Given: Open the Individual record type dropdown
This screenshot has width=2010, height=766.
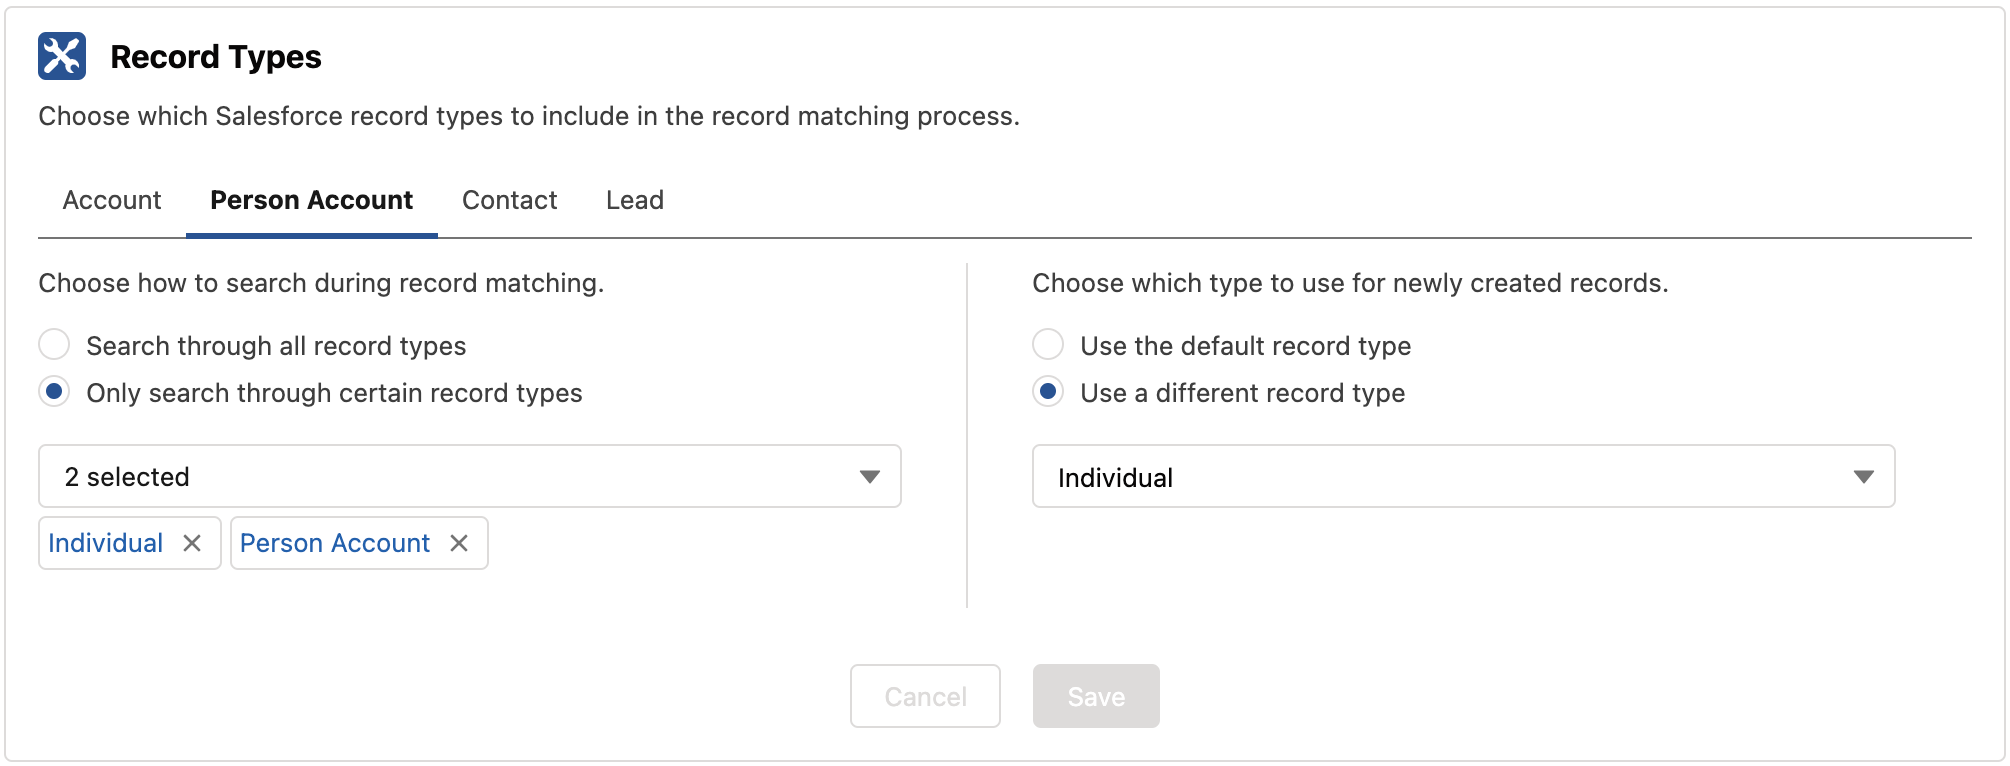Looking at the screenshot, I should pyautogui.click(x=1440, y=477).
